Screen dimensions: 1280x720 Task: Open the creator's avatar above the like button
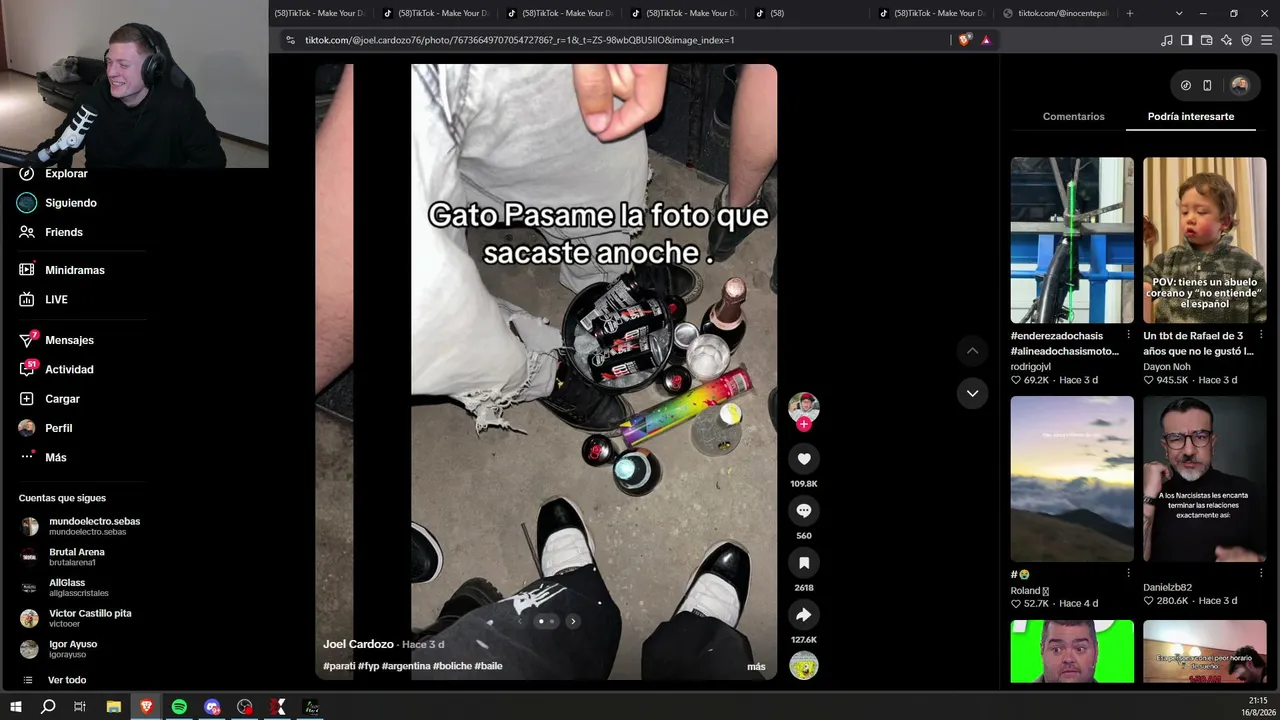click(804, 406)
